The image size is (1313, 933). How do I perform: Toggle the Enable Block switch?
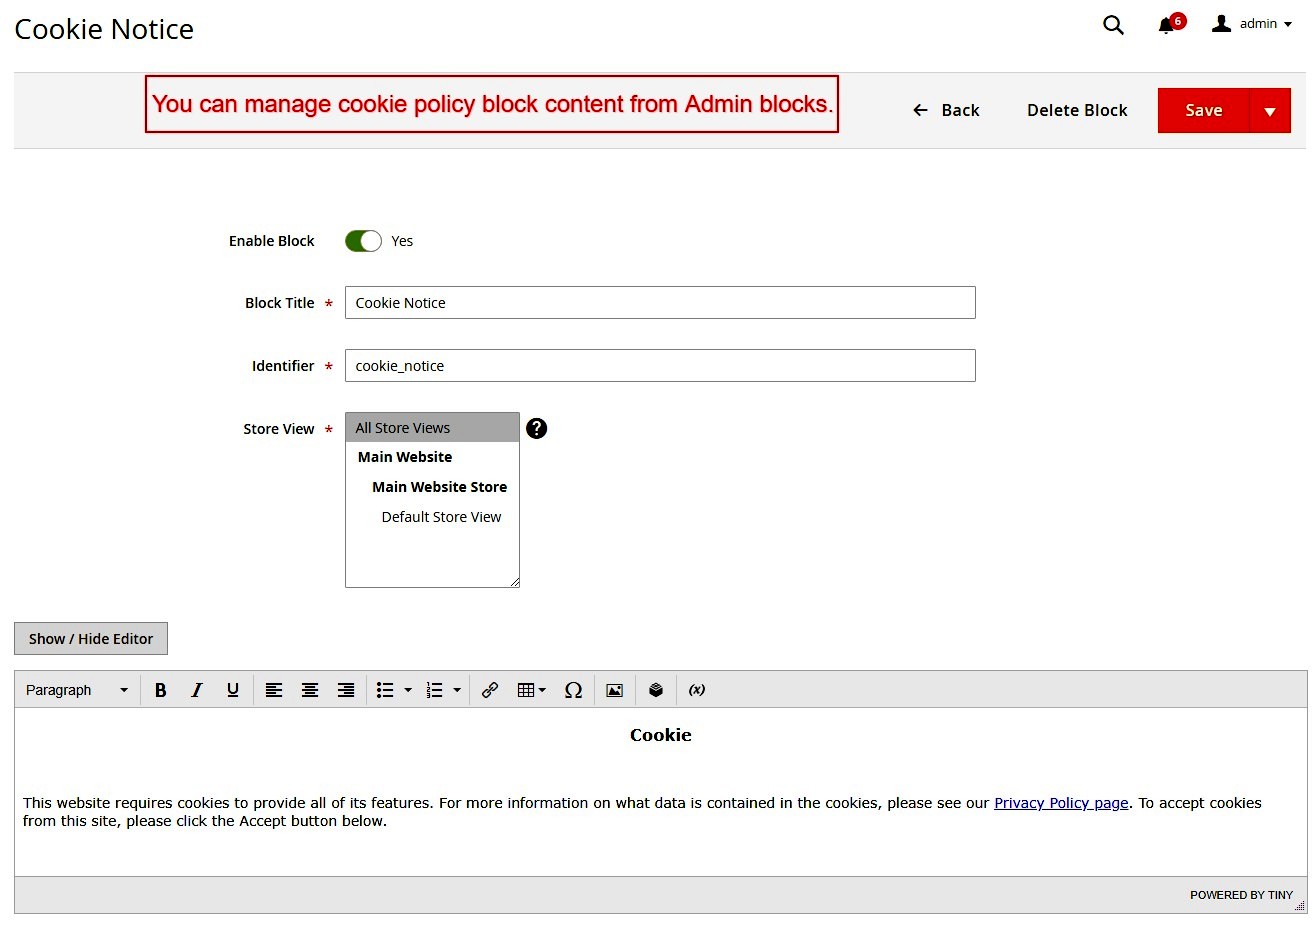pyautogui.click(x=363, y=241)
